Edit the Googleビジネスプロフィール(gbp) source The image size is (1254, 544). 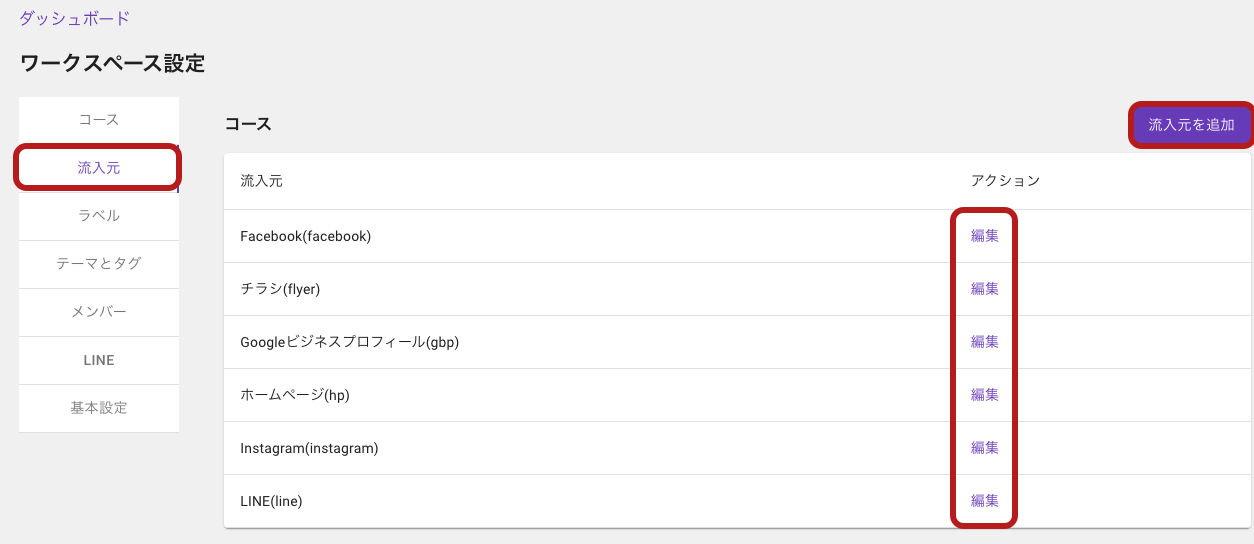(x=985, y=342)
